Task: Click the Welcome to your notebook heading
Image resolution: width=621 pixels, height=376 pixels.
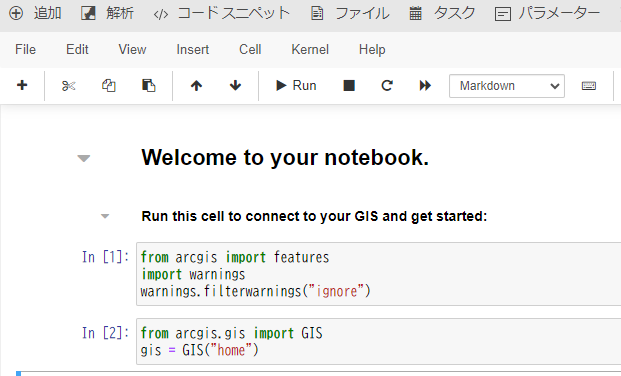Action: tap(285, 157)
